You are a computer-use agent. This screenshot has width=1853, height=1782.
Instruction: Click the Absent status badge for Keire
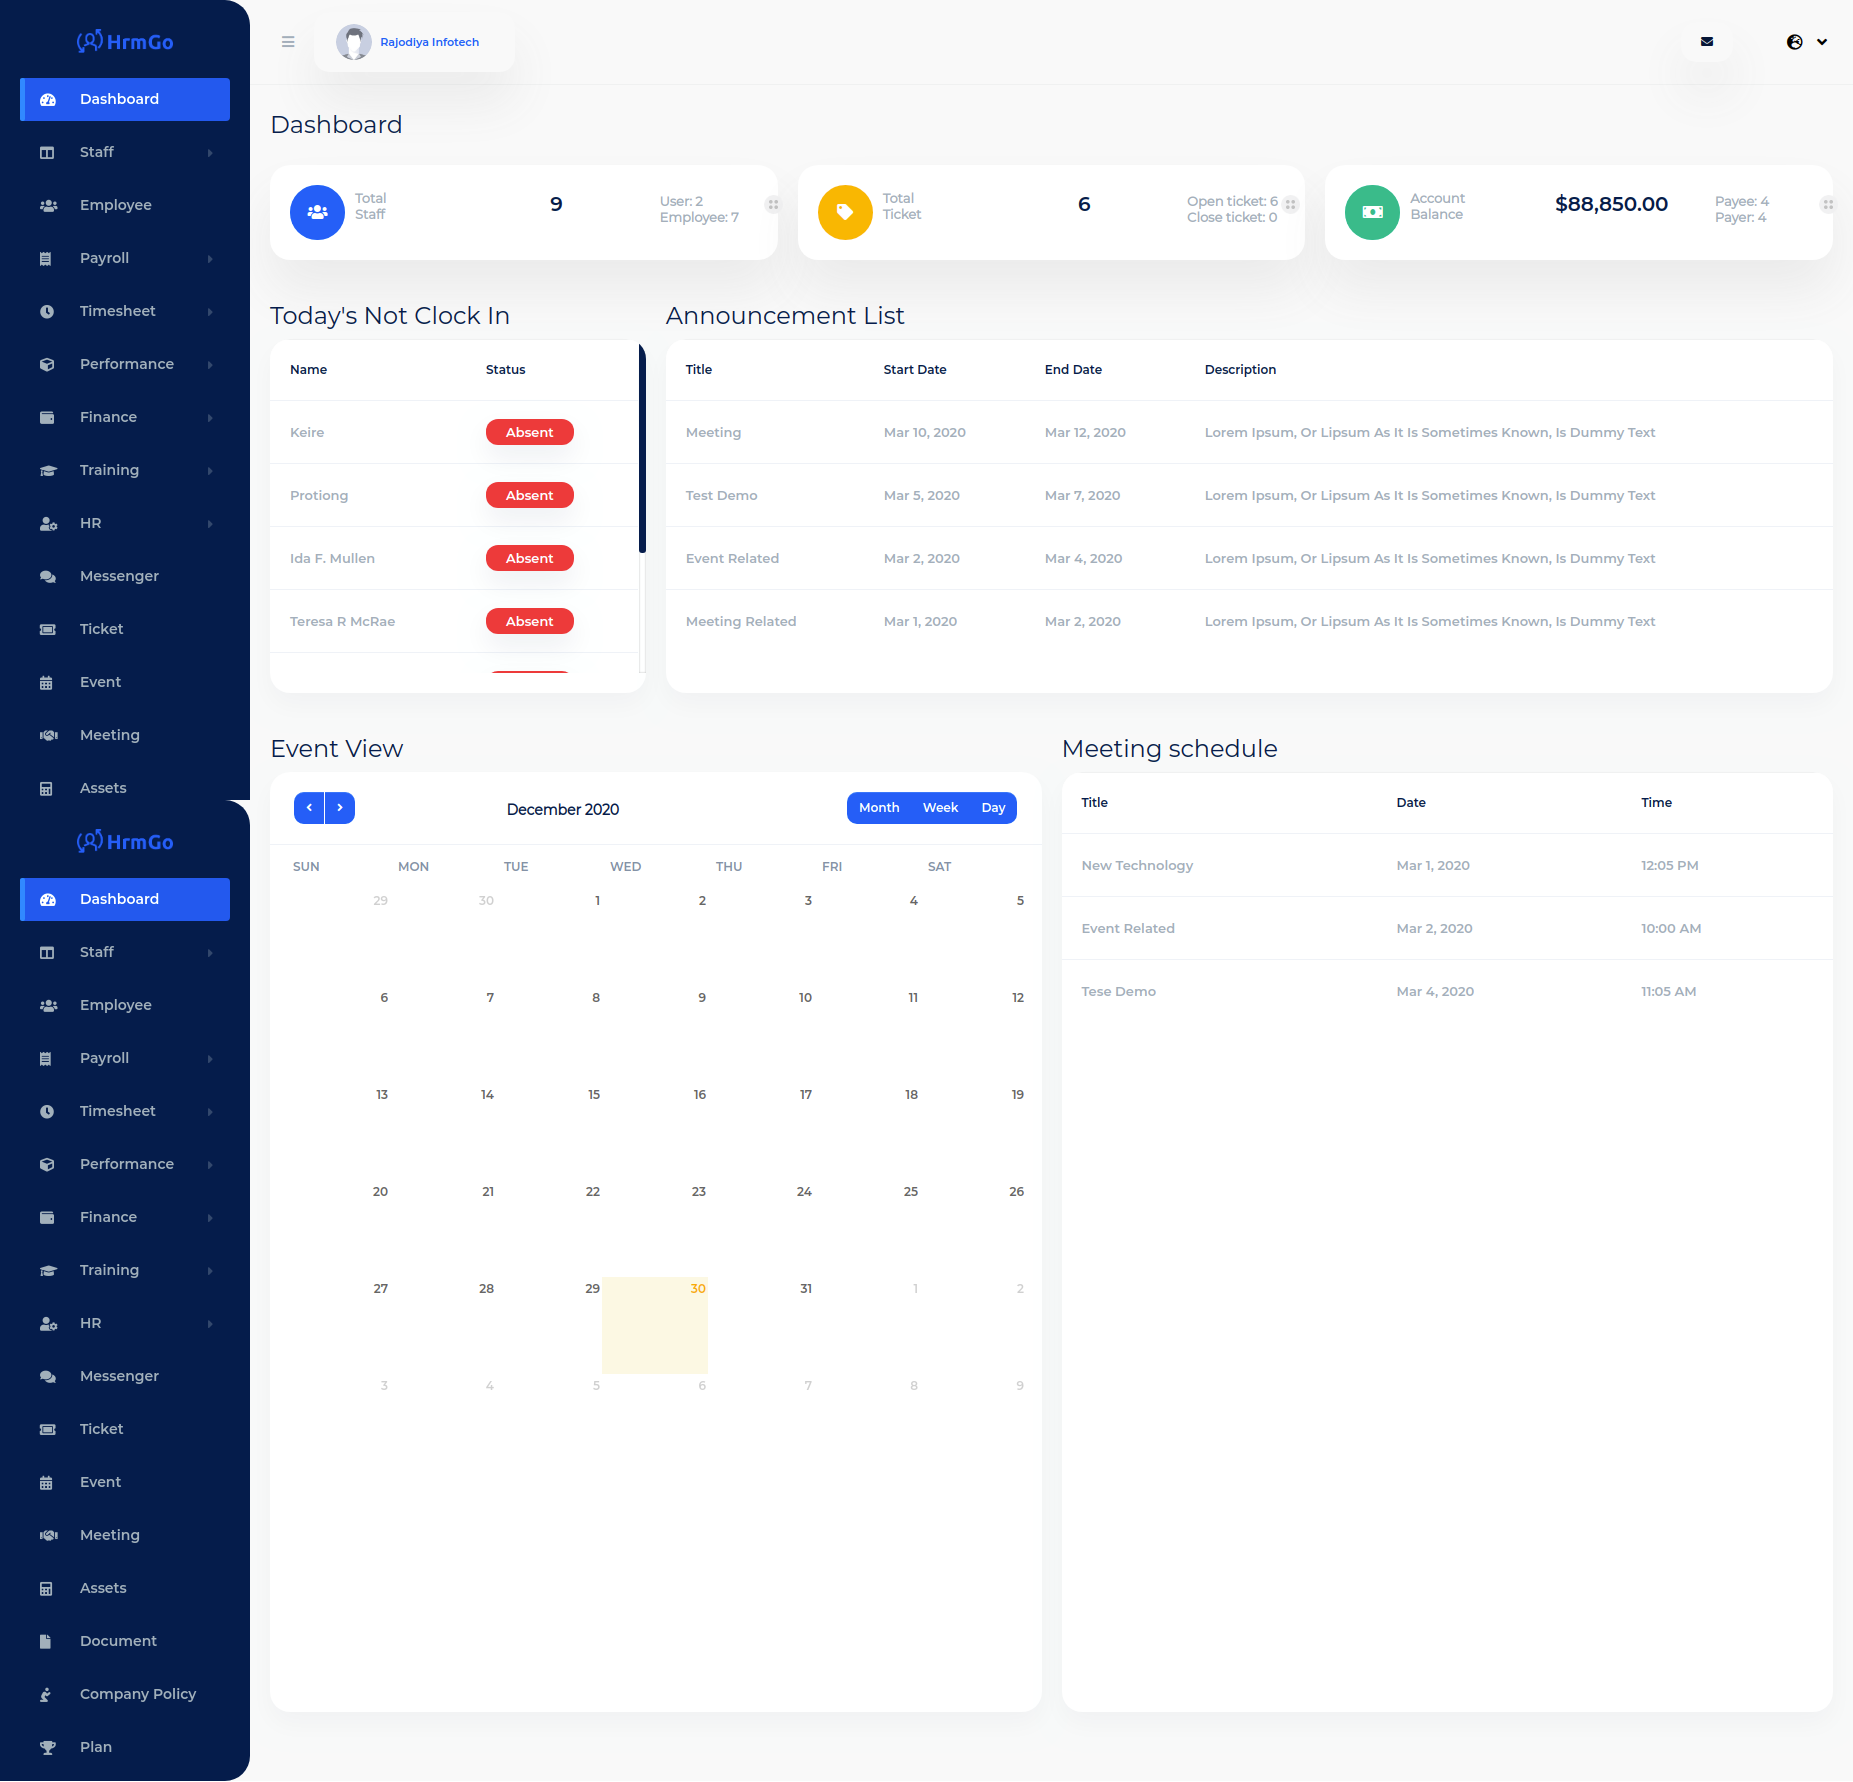click(529, 432)
